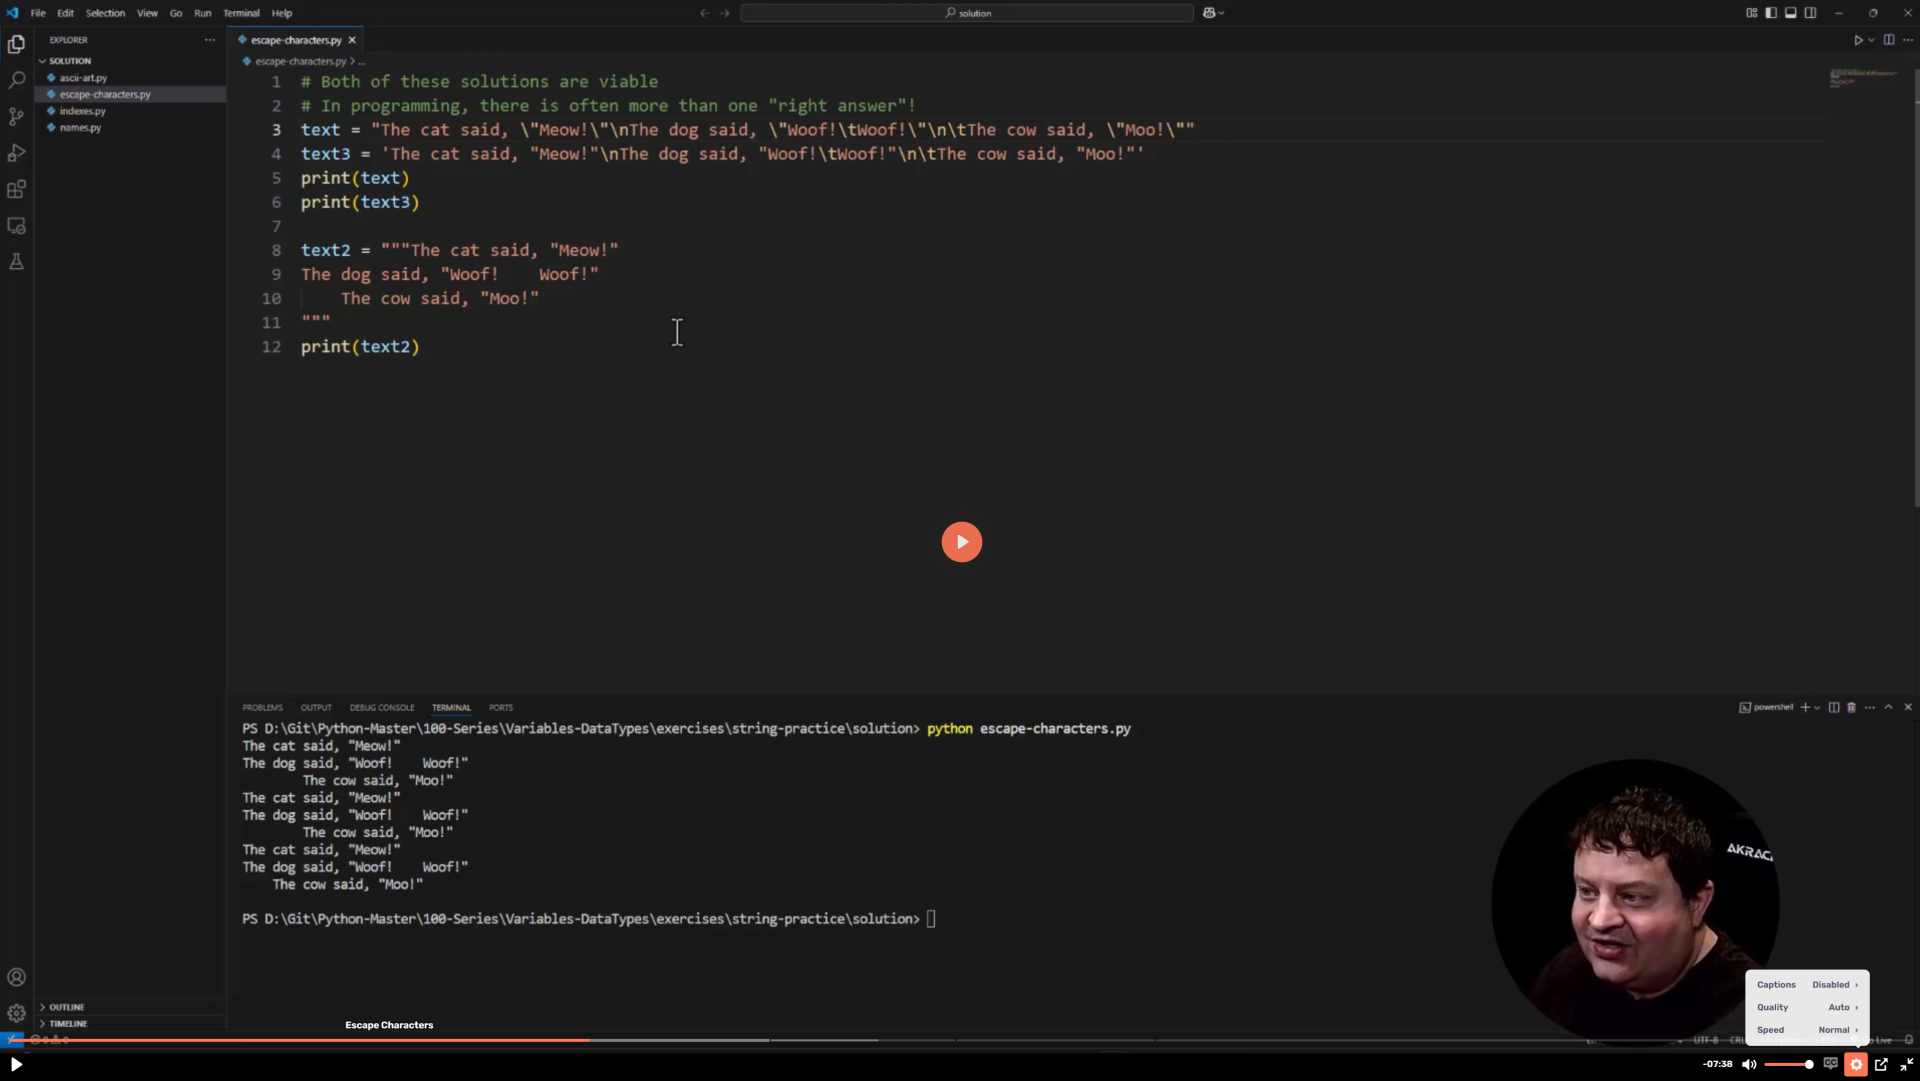The image size is (1920, 1081).
Task: Open the Terminal menu
Action: click(x=241, y=13)
